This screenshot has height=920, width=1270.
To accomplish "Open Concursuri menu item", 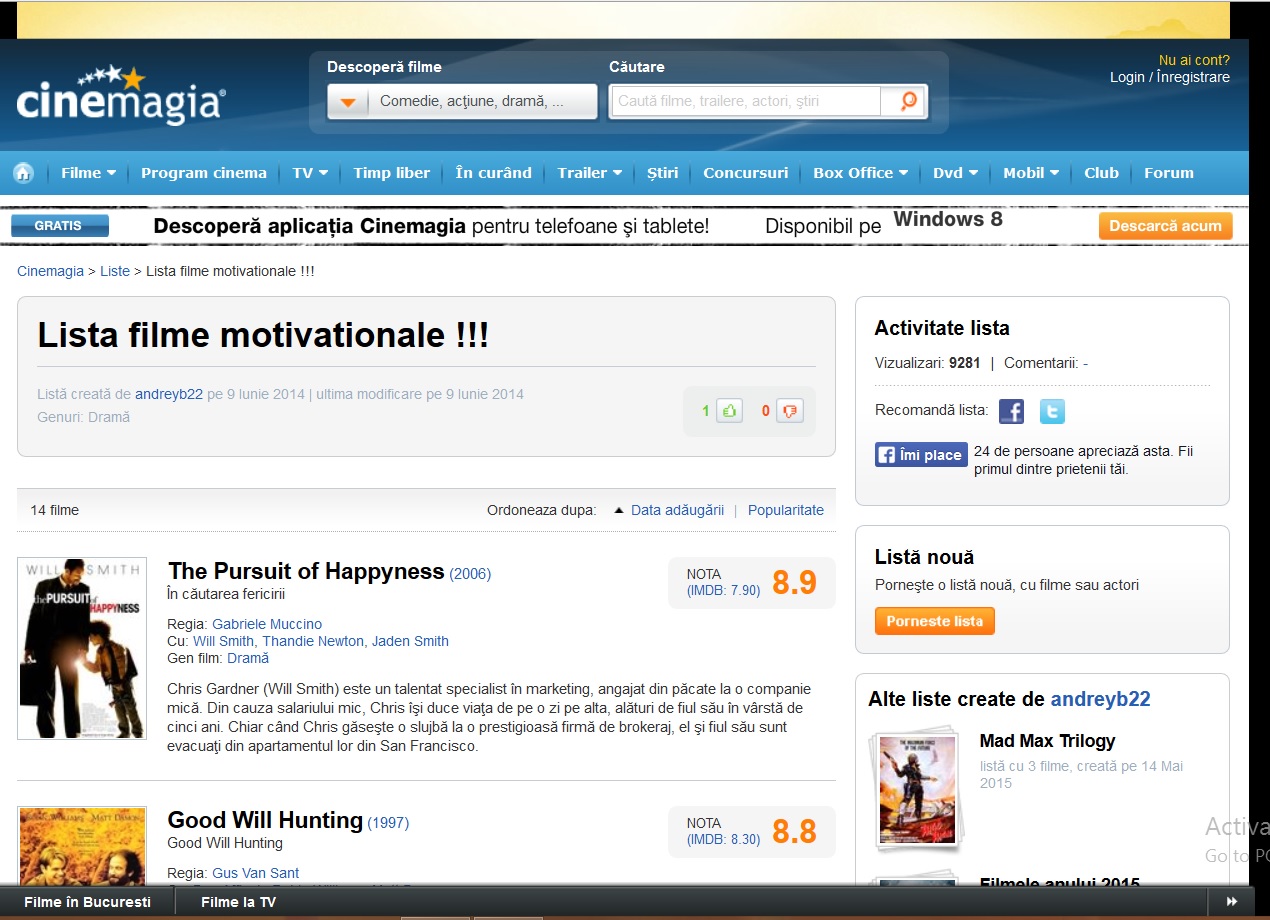I will [x=745, y=173].
